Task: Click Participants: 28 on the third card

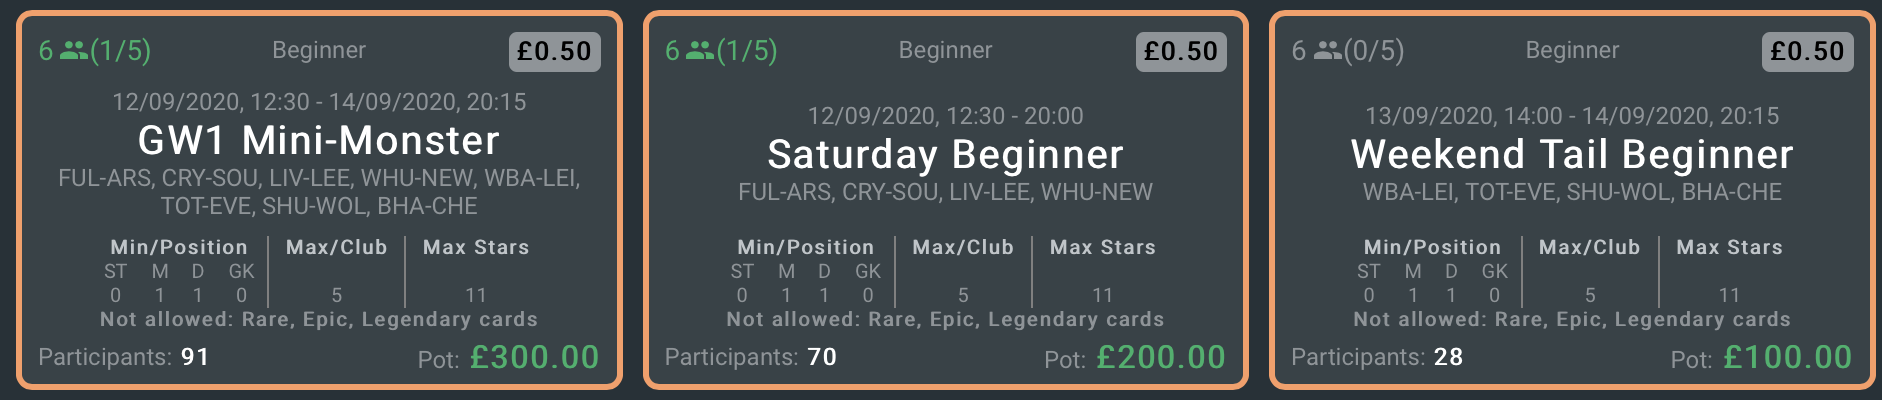Action: [1377, 357]
